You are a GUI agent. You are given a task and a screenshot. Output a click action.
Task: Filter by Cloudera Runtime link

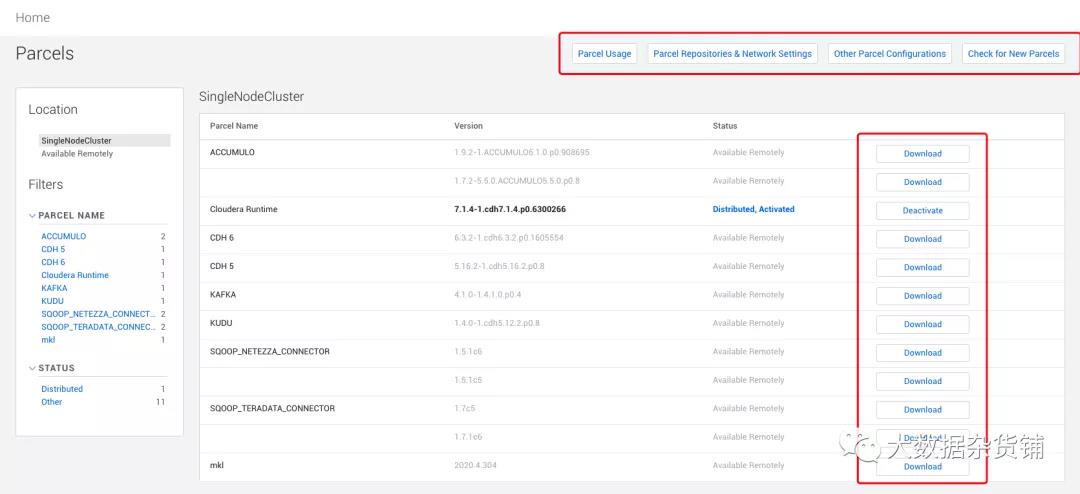click(74, 275)
